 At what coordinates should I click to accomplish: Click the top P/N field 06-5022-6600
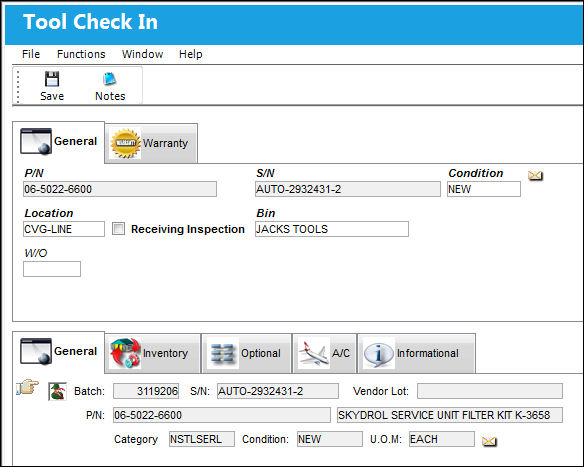tap(120, 189)
